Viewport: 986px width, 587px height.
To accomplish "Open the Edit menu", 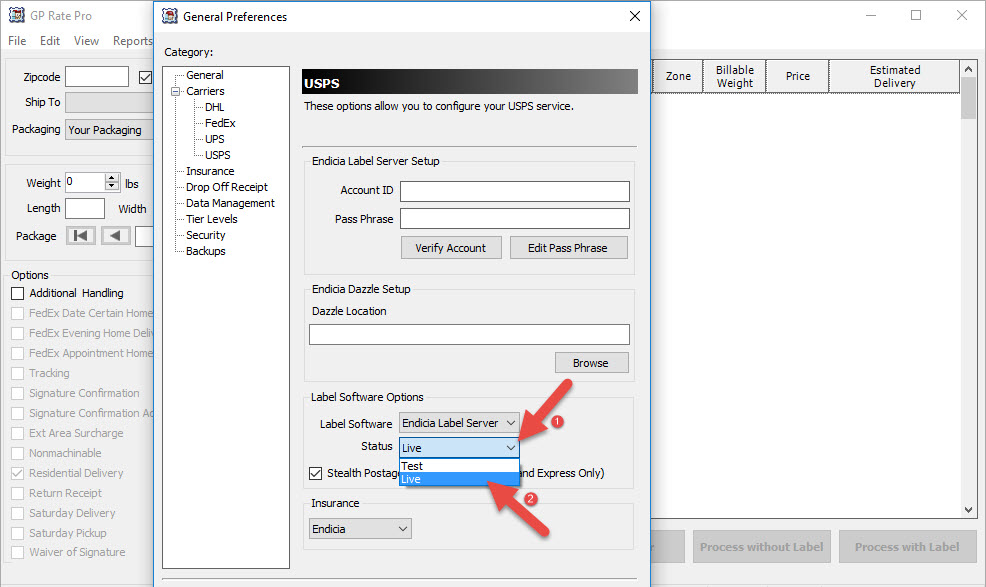I will (x=50, y=41).
